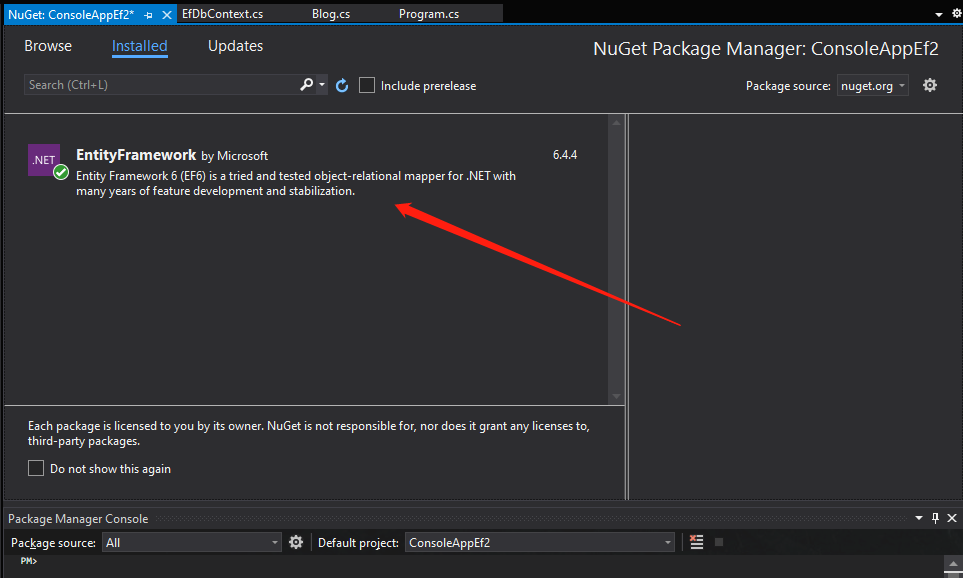
Task: Click the package list scroll down arrow
Action: click(x=616, y=397)
